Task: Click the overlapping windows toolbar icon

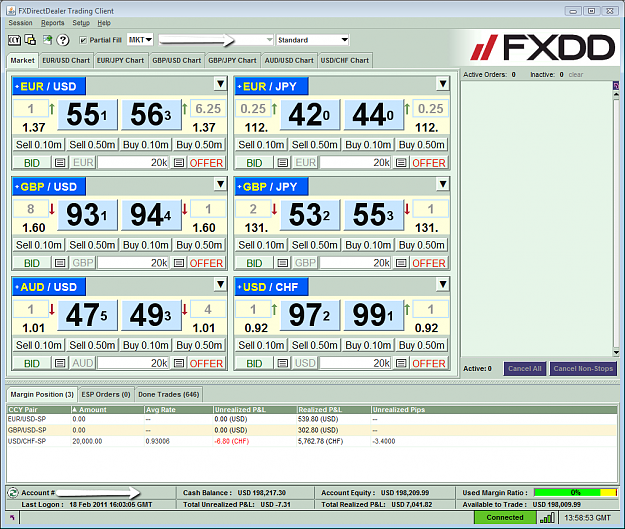Action: click(31, 40)
